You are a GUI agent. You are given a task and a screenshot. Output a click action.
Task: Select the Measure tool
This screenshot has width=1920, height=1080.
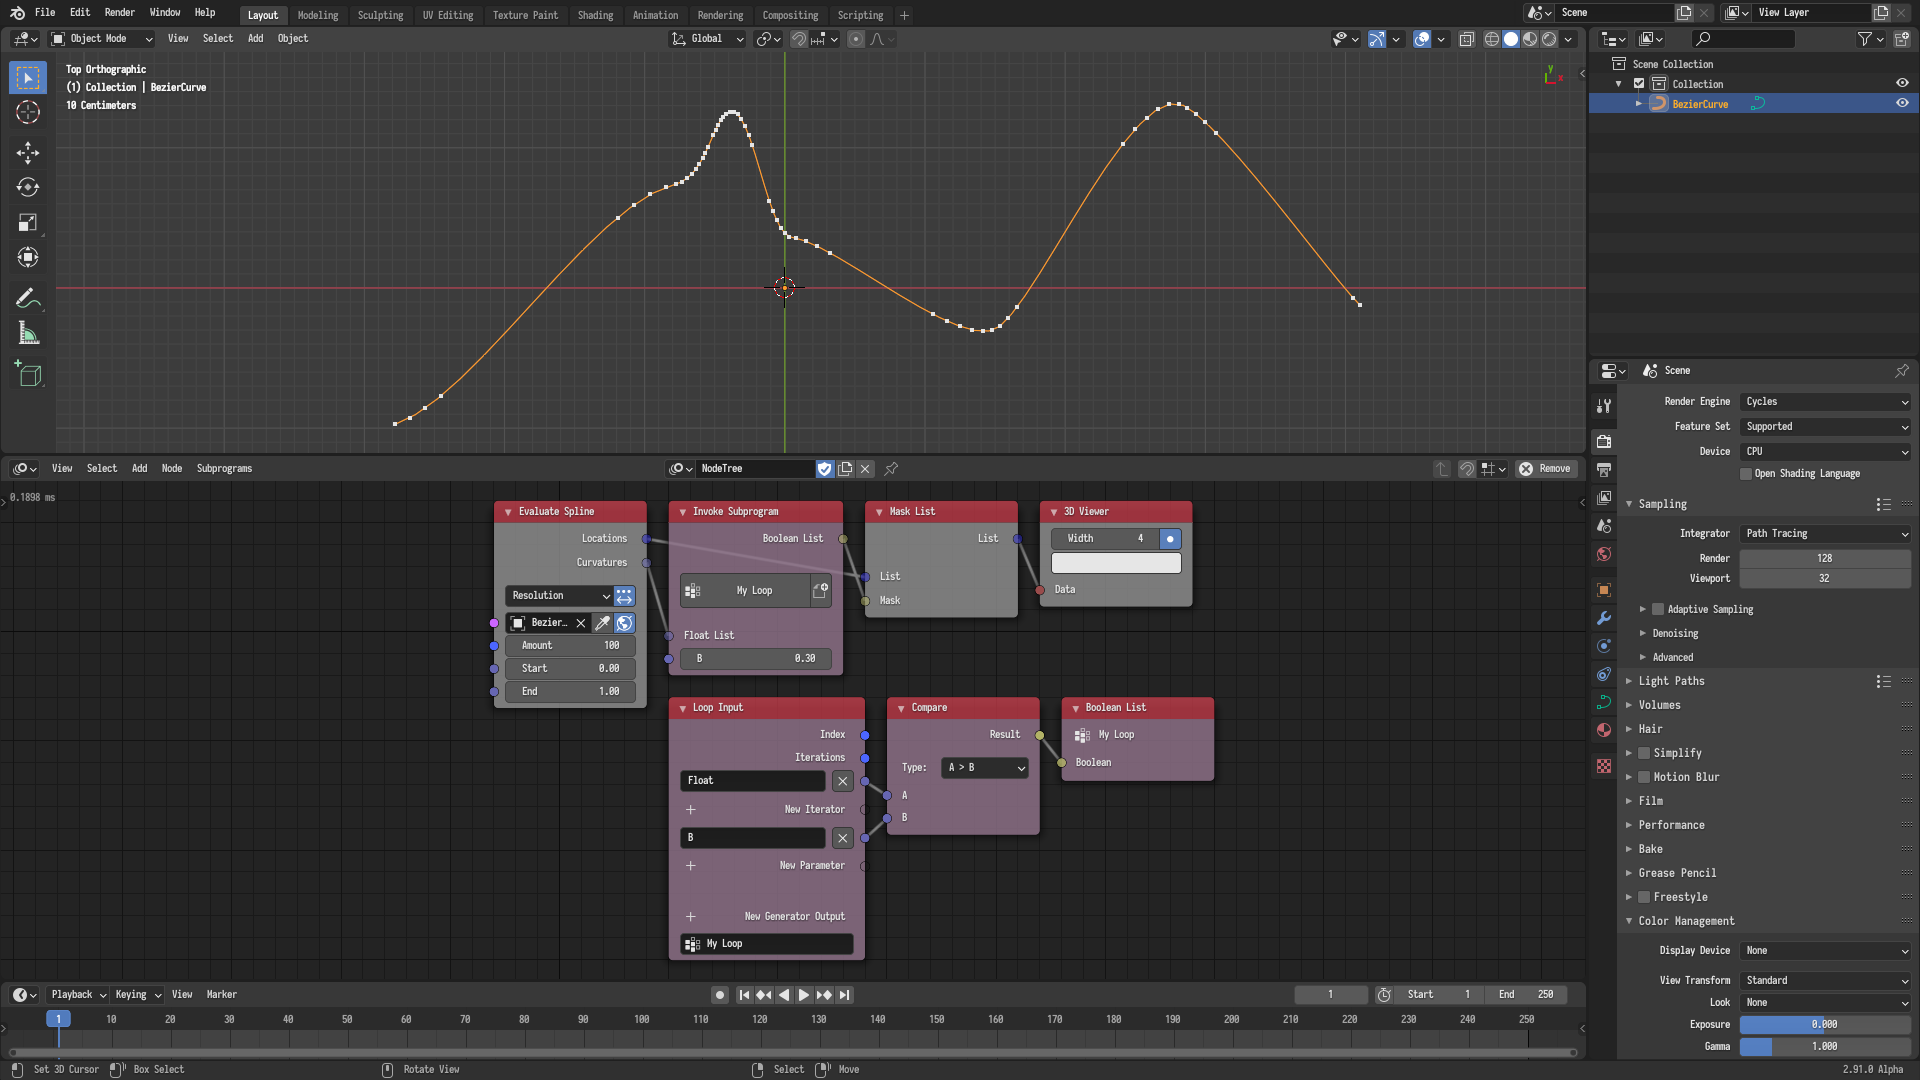point(27,333)
